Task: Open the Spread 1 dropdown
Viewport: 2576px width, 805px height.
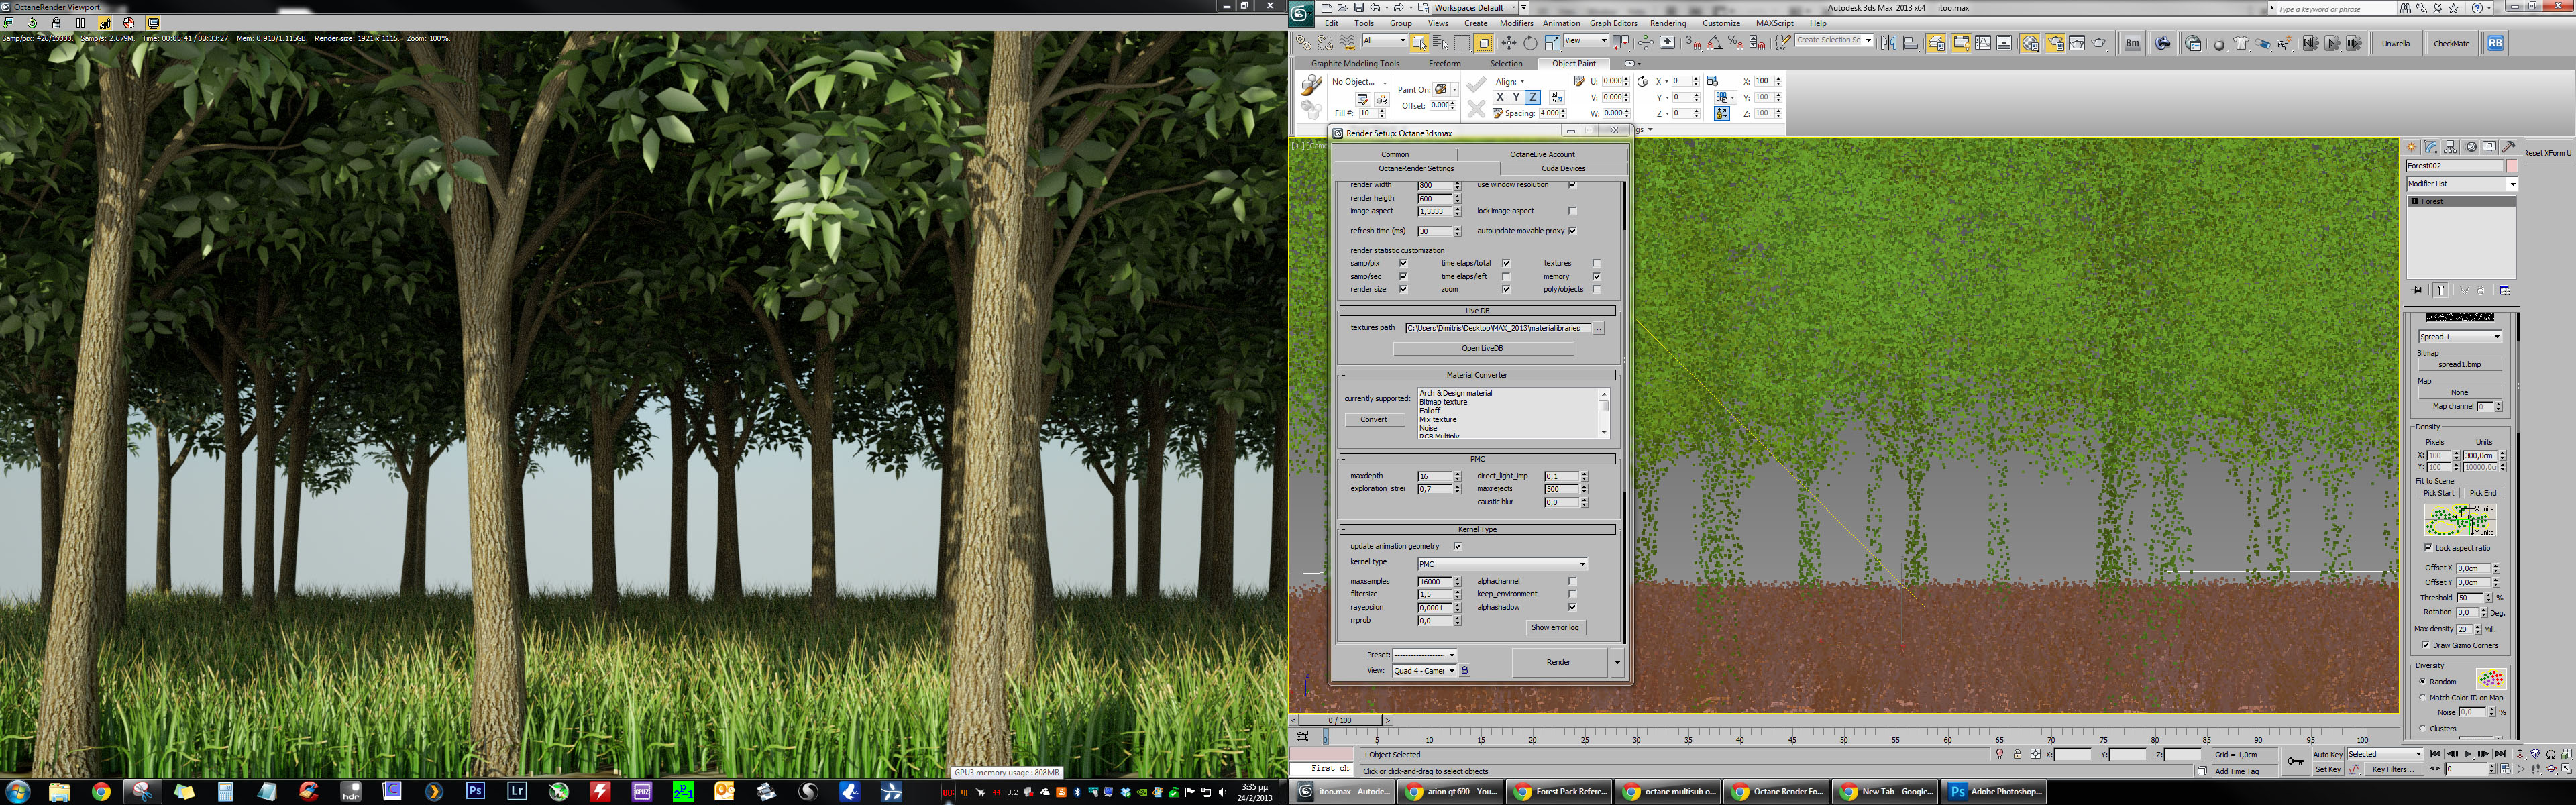Action: tap(2460, 337)
